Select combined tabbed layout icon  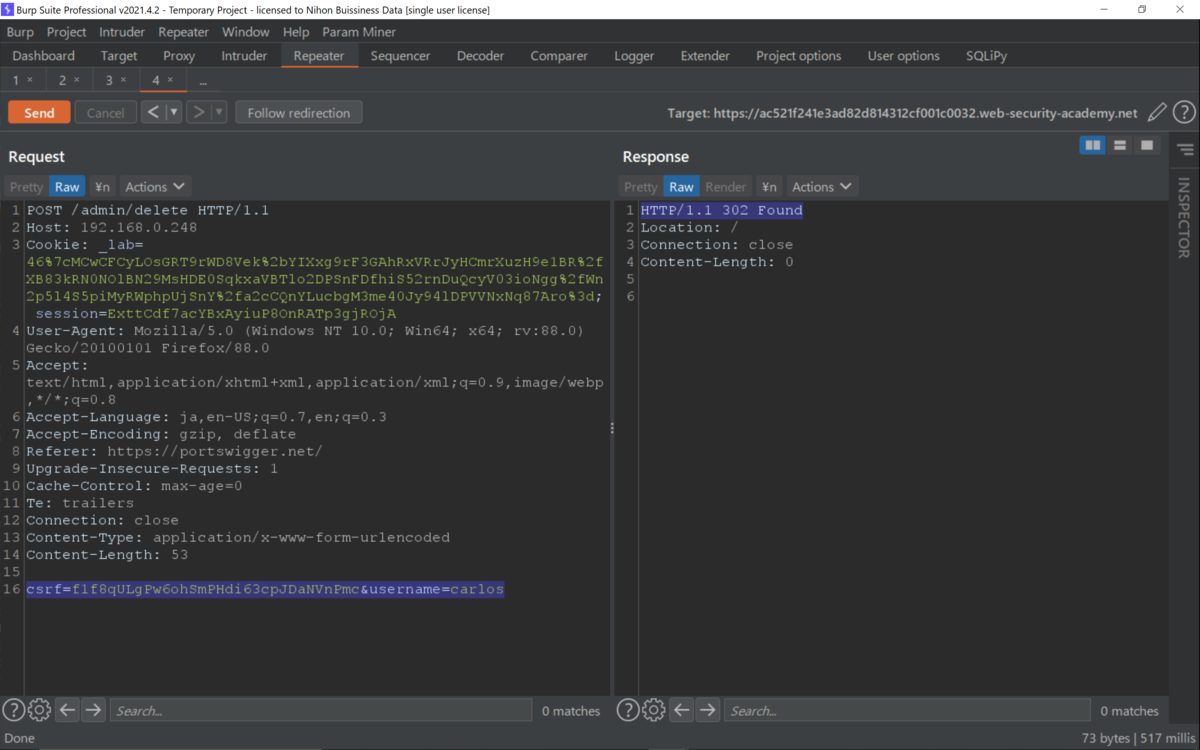tap(1147, 146)
